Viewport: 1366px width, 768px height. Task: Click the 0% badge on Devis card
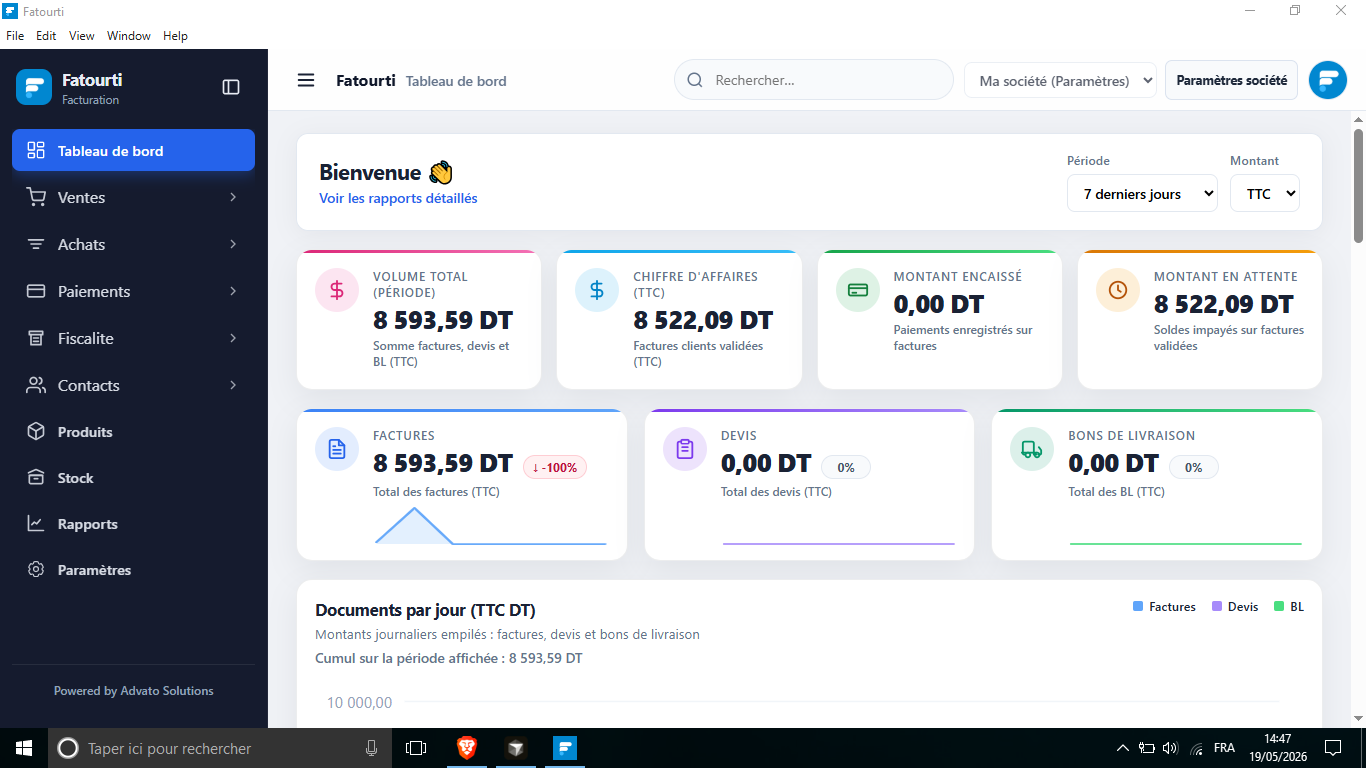846,467
